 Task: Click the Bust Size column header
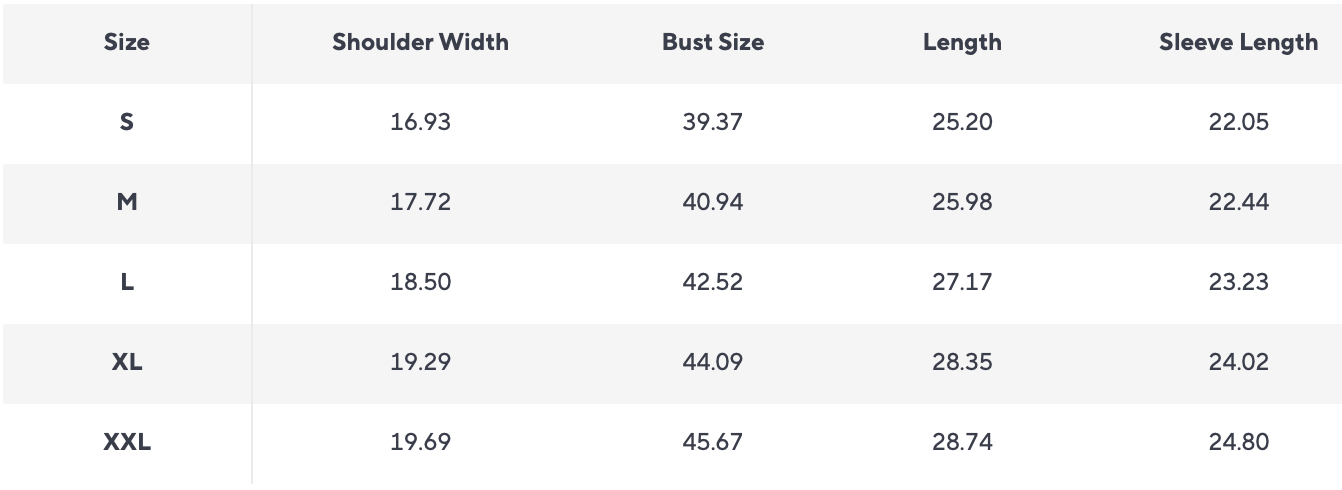point(713,42)
